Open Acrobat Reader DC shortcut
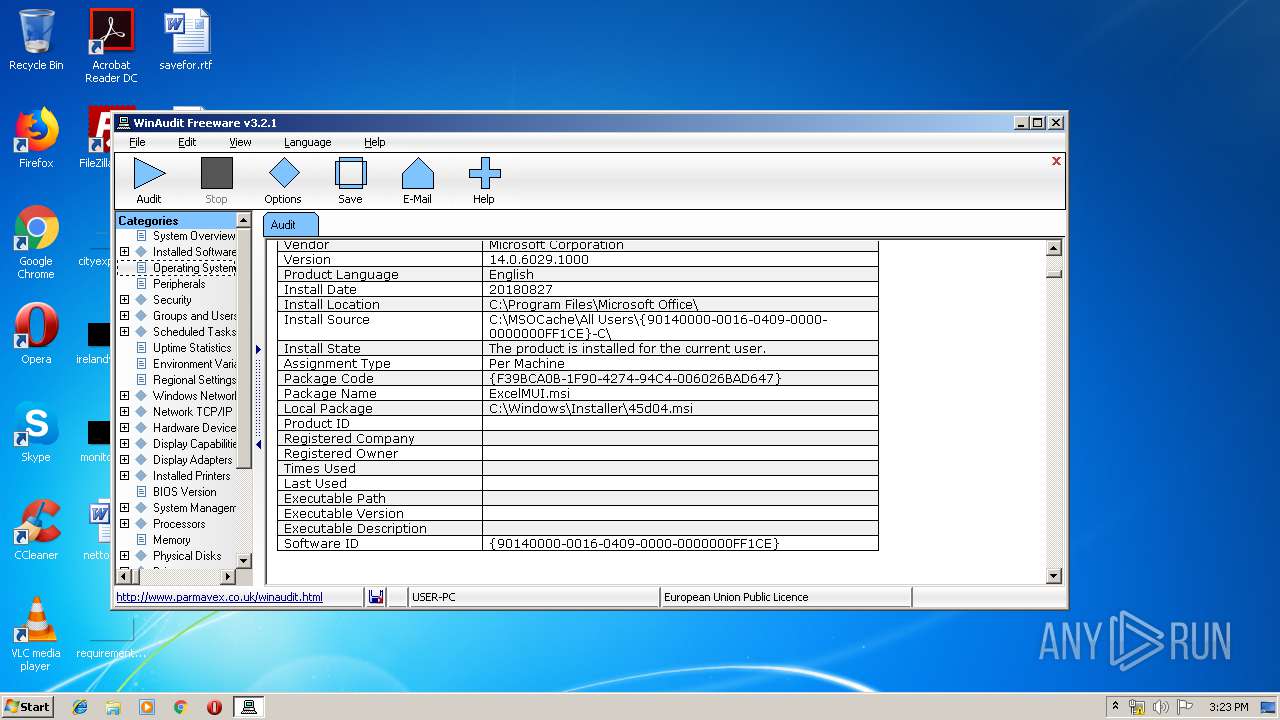This screenshot has height=720, width=1280. (111, 46)
